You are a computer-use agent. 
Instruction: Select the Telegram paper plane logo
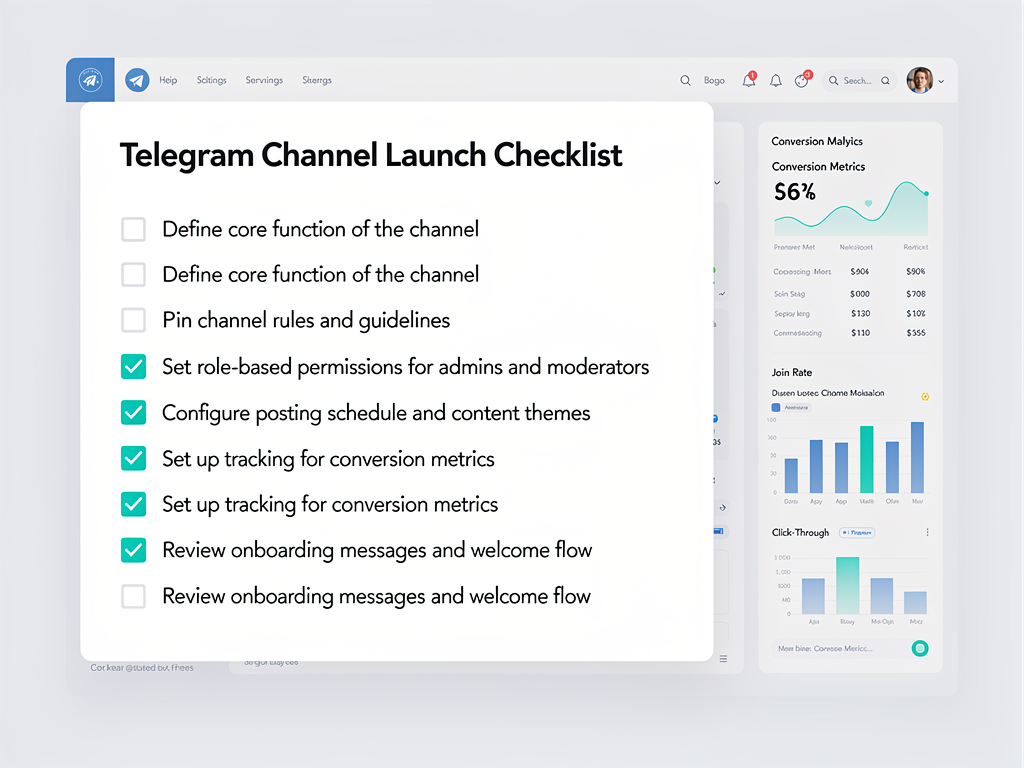(x=137, y=80)
